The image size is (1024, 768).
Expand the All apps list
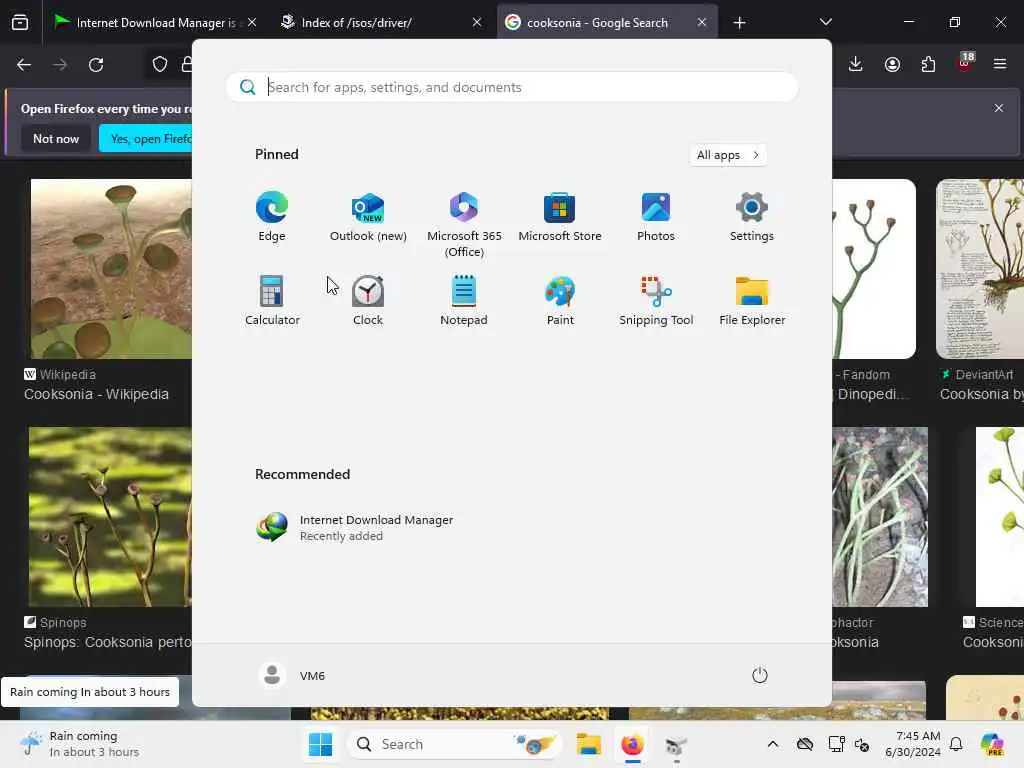tap(728, 155)
